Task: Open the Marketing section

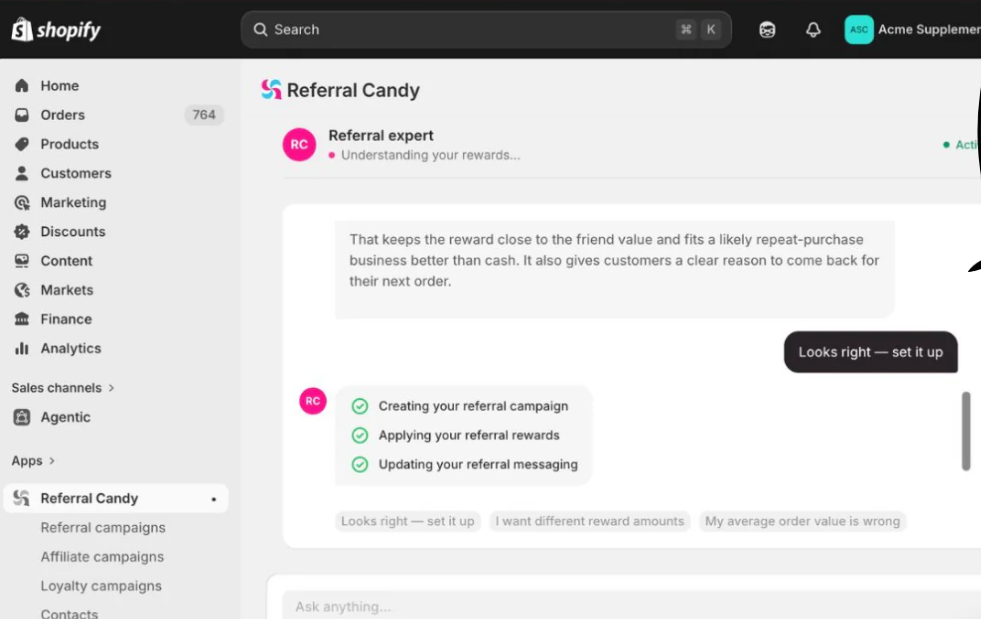Action: [x=73, y=202]
